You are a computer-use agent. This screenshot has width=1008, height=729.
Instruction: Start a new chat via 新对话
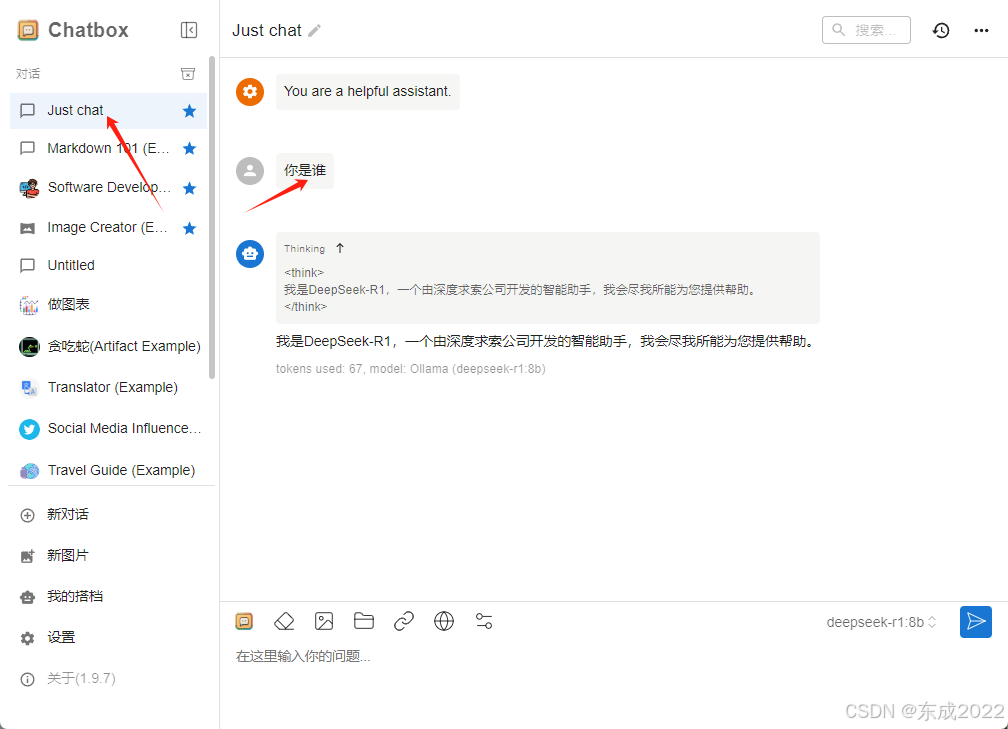pyautogui.click(x=108, y=515)
